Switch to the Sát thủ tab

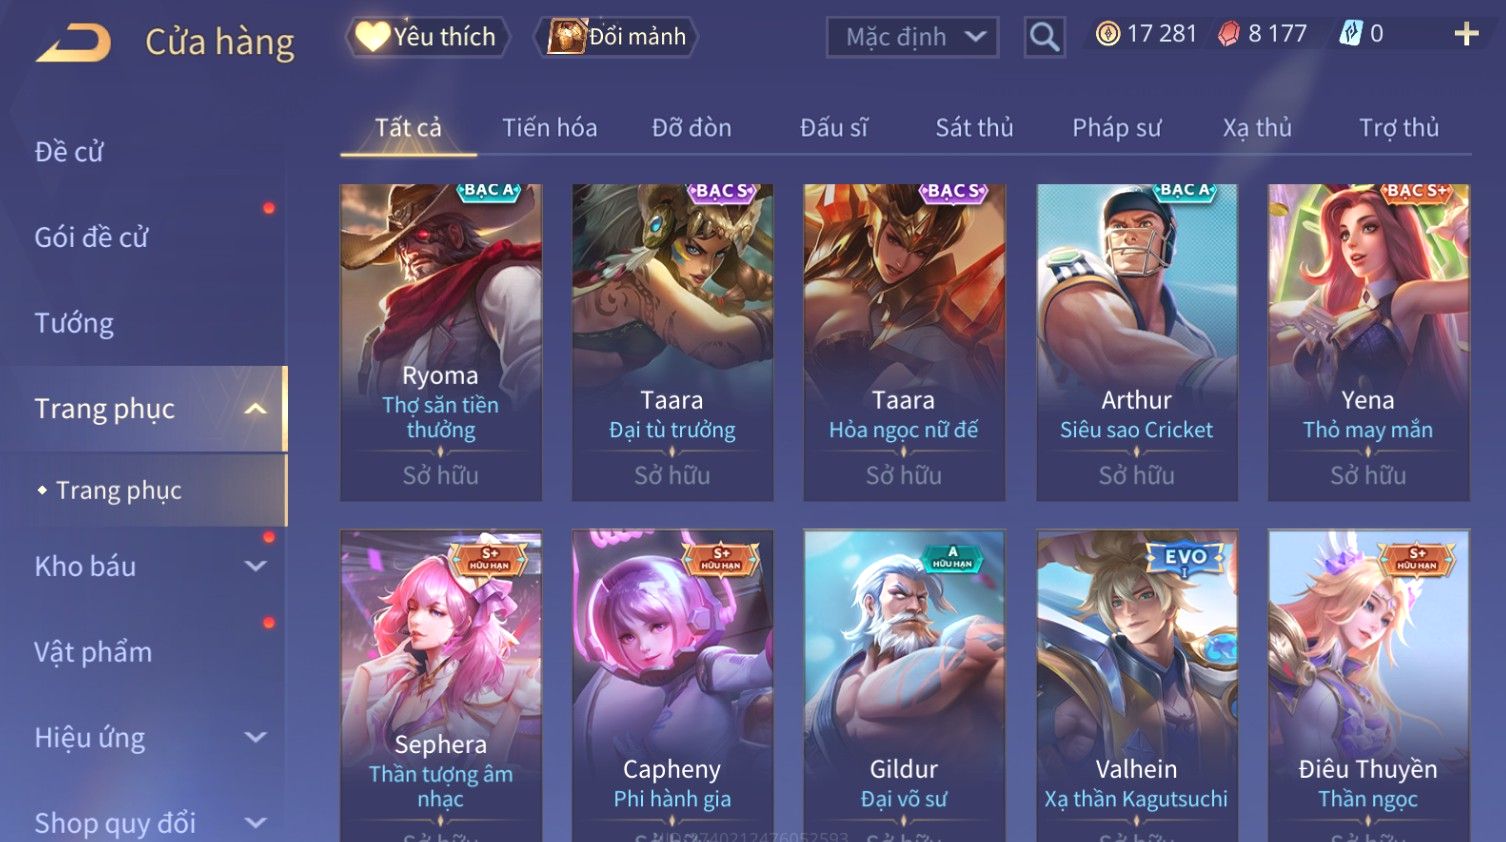pyautogui.click(x=974, y=128)
